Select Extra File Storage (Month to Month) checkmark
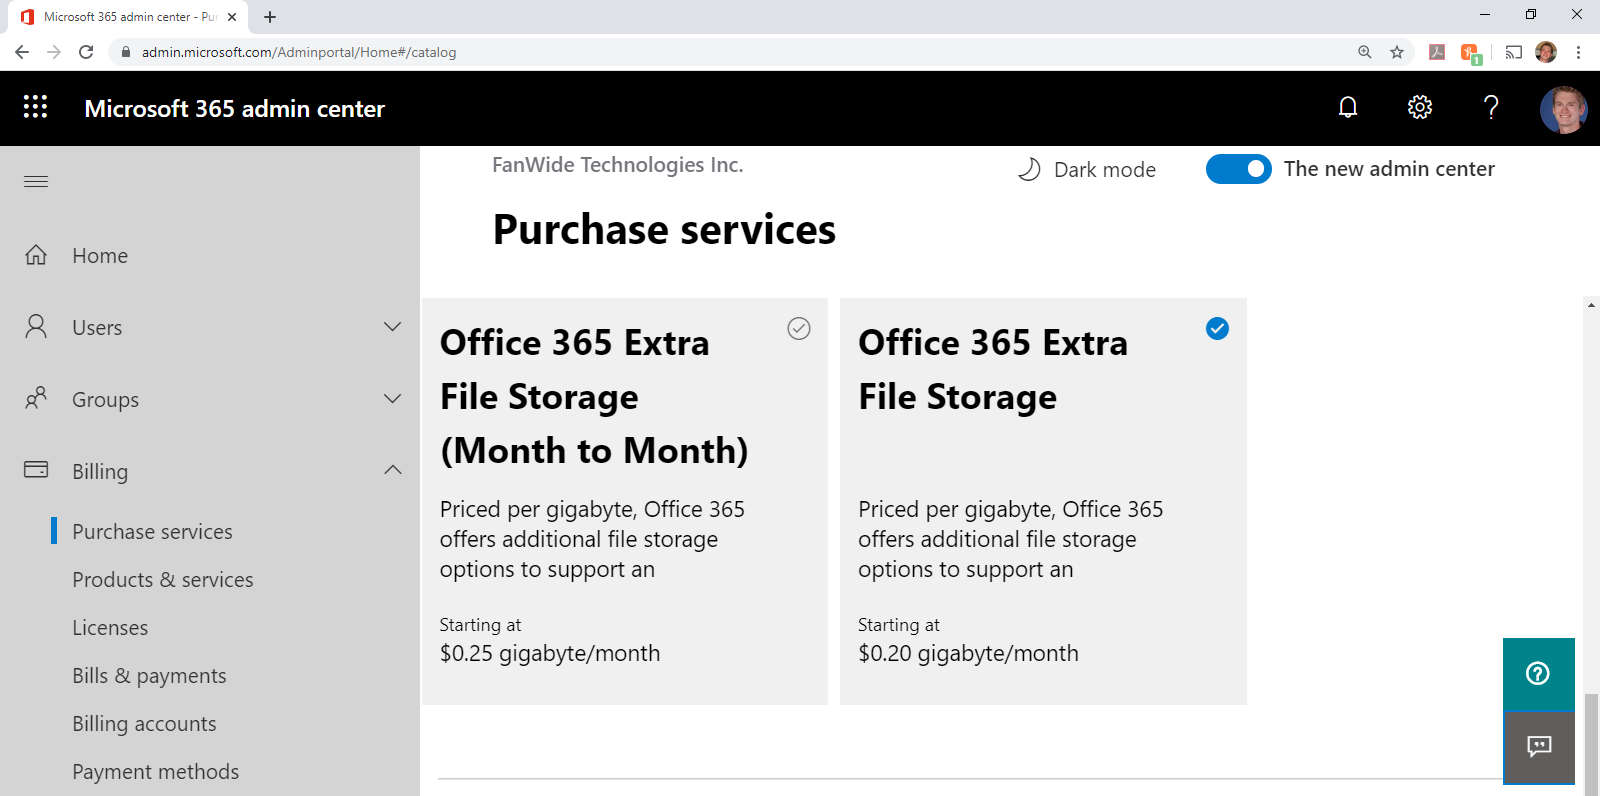This screenshot has width=1600, height=796. (798, 328)
